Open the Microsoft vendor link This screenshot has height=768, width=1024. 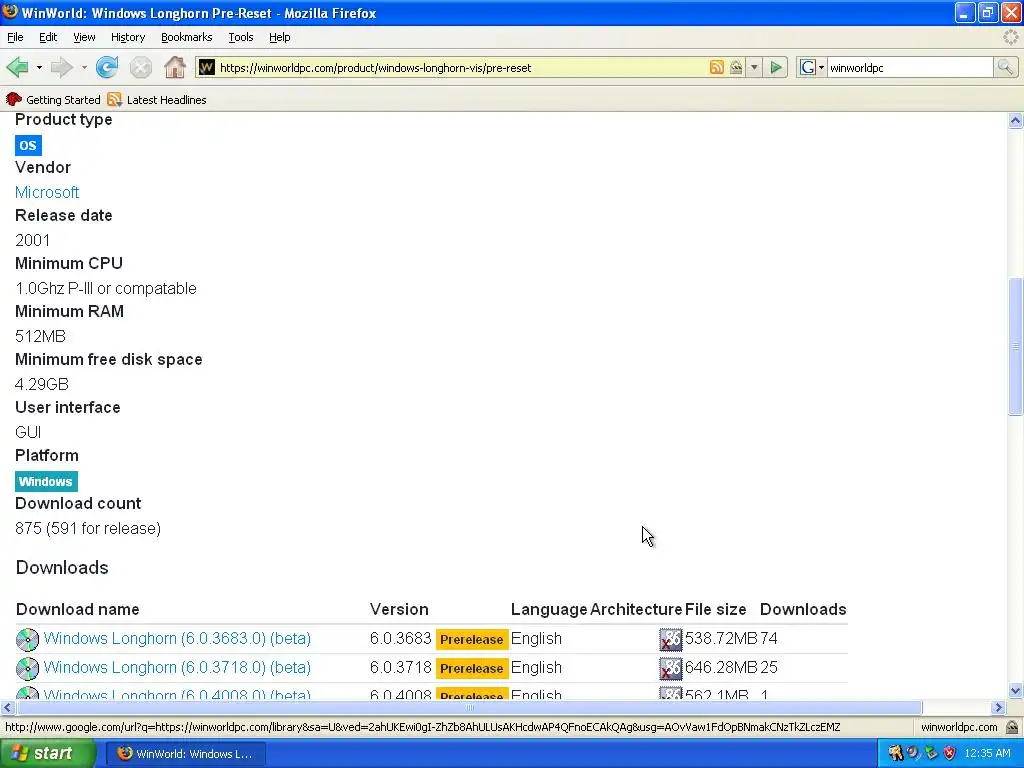click(47, 192)
